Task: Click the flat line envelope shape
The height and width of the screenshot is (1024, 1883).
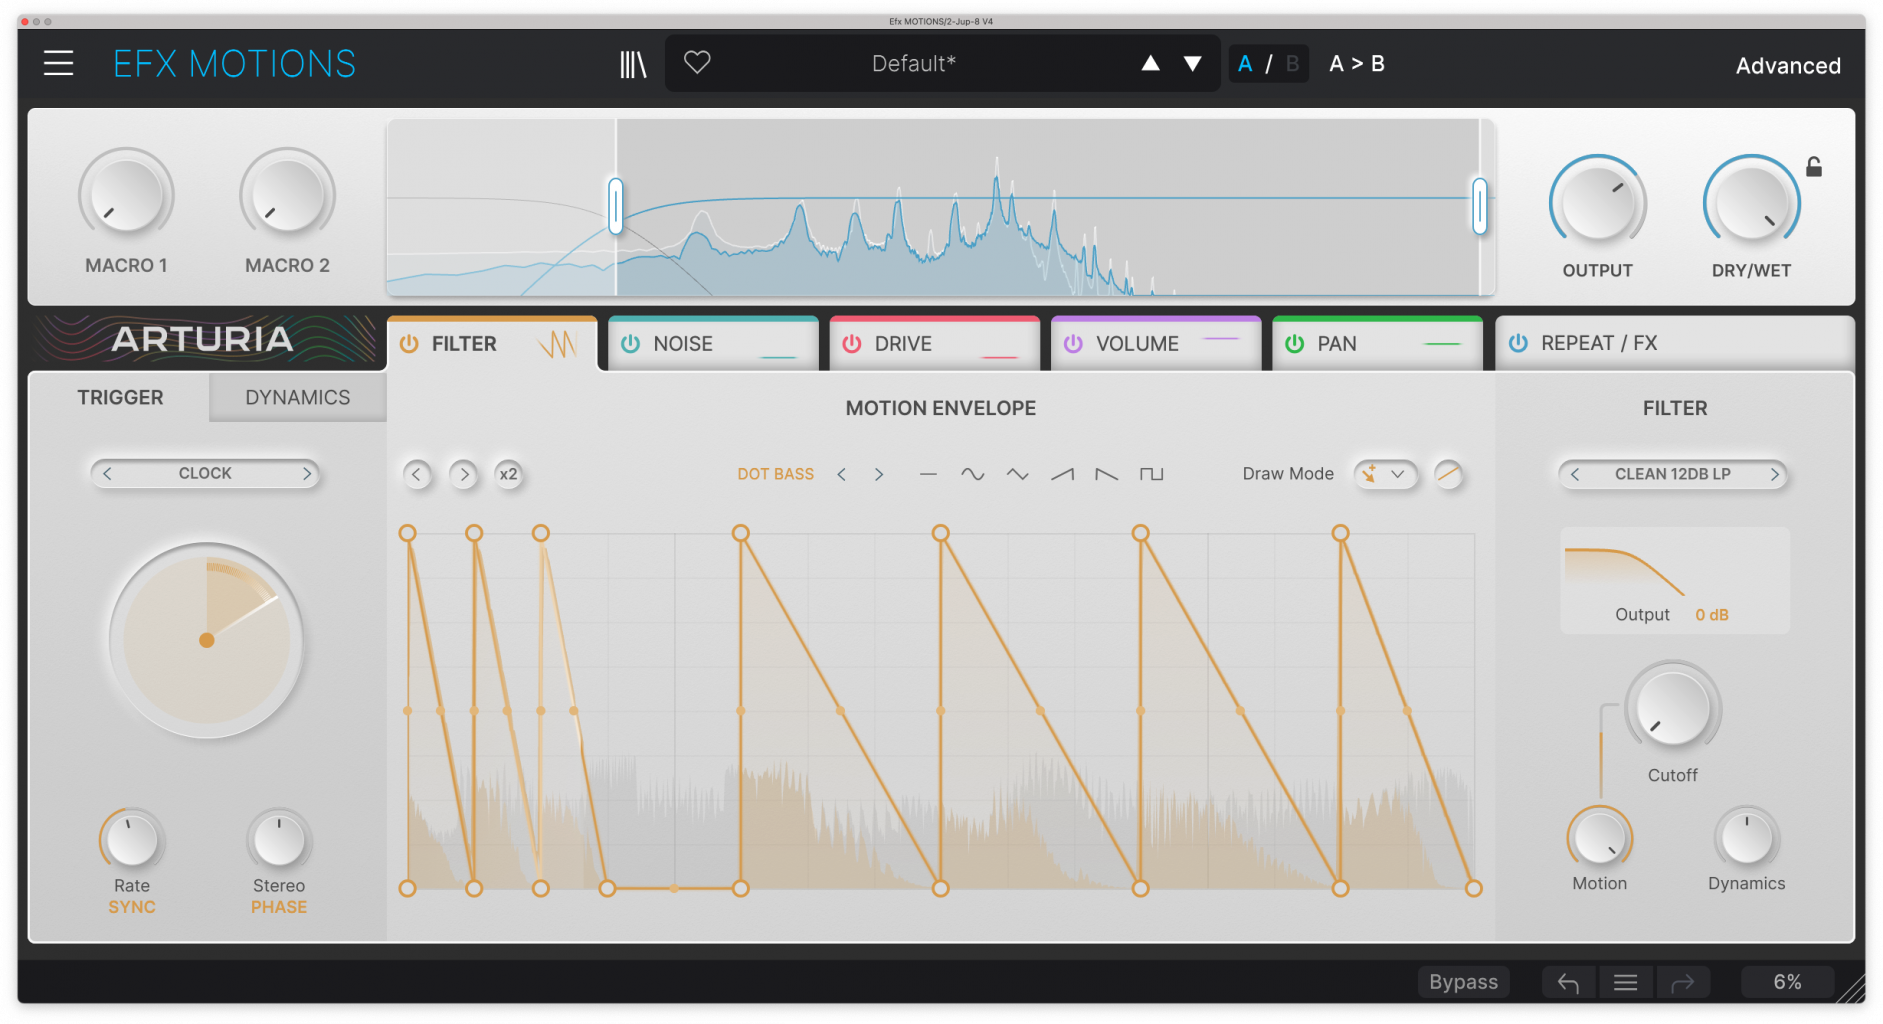Action: (927, 474)
